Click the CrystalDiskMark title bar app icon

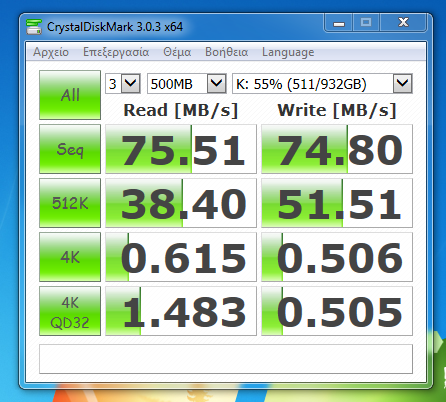point(34,27)
